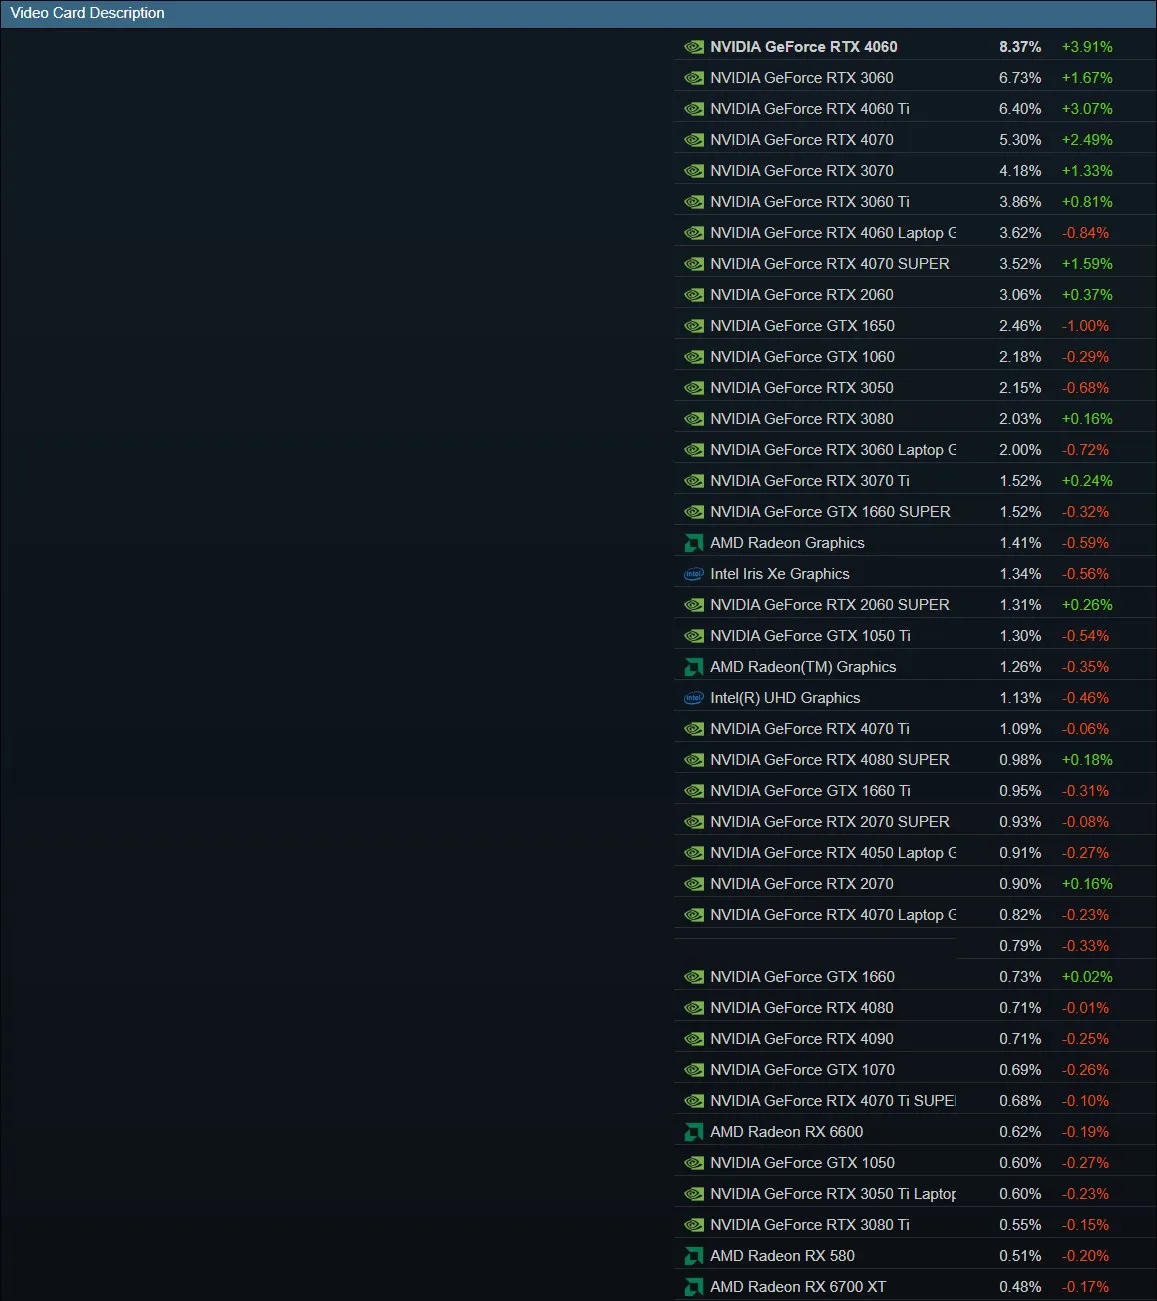1157x1301 pixels.
Task: Click NVIDIA icon next to GTX 1070
Action: pos(694,1070)
